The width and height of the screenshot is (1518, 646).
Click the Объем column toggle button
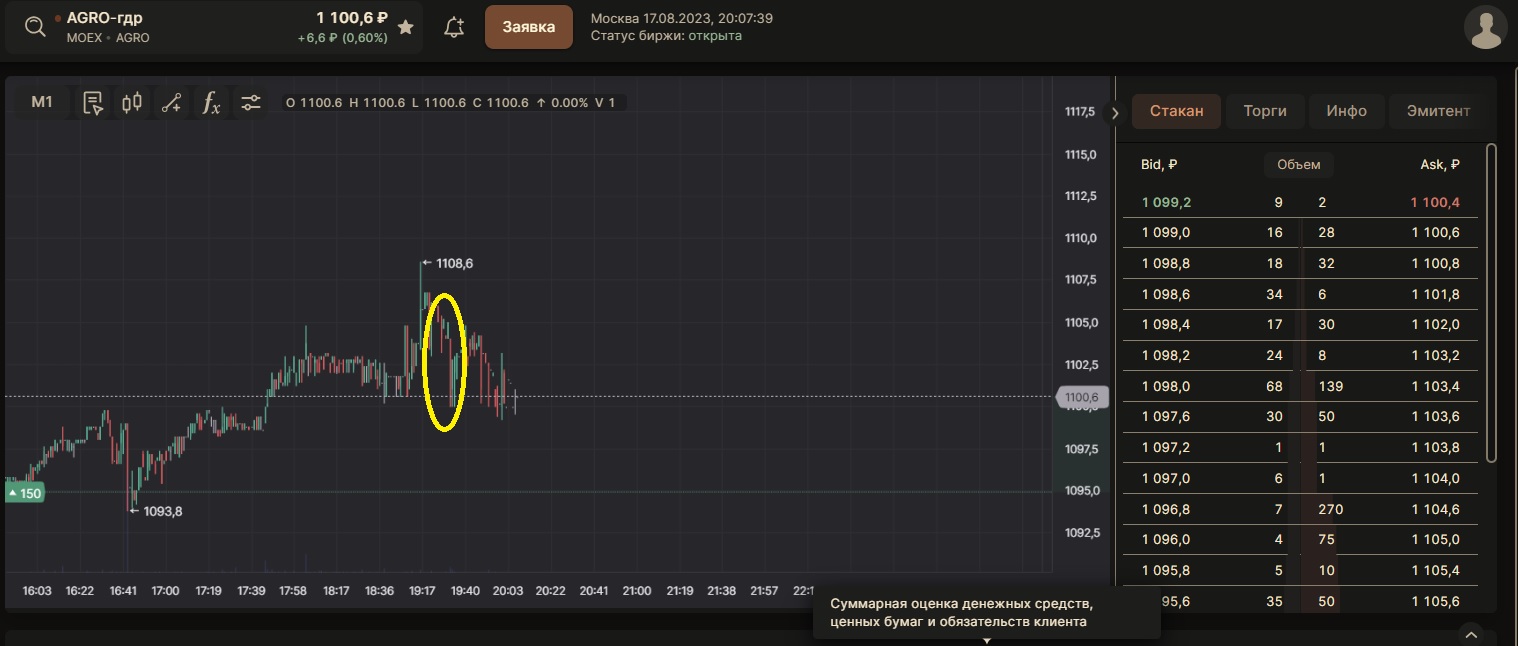pyautogui.click(x=1299, y=165)
